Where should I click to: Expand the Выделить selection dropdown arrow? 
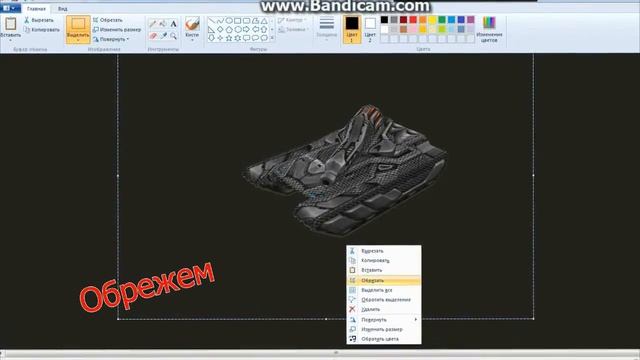(78, 40)
